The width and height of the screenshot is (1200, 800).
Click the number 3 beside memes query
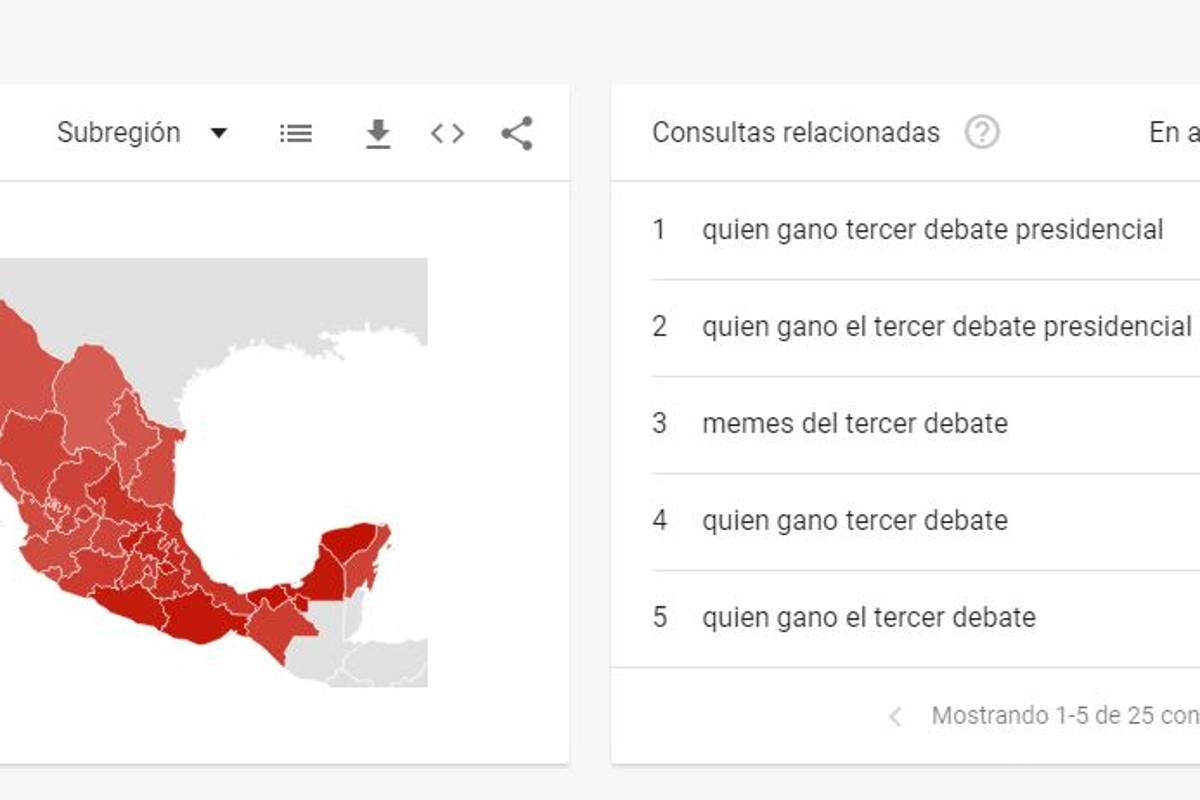click(x=660, y=424)
